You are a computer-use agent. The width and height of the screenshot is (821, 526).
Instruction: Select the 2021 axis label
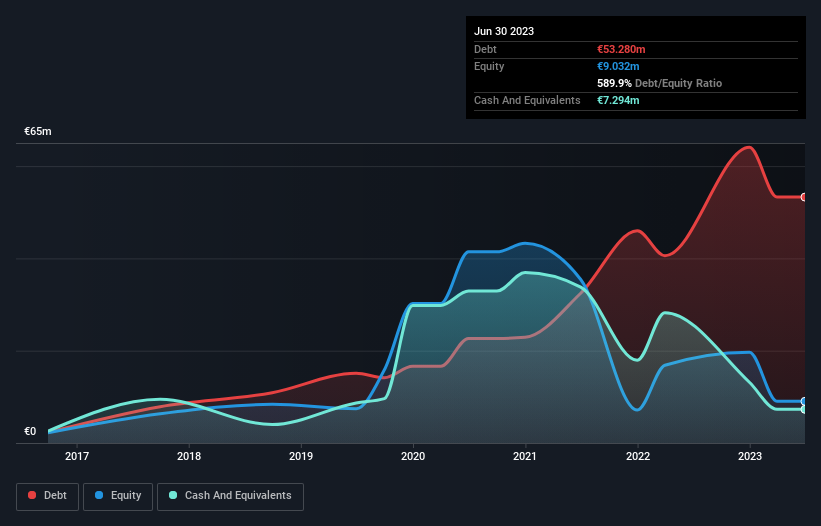pyautogui.click(x=525, y=456)
